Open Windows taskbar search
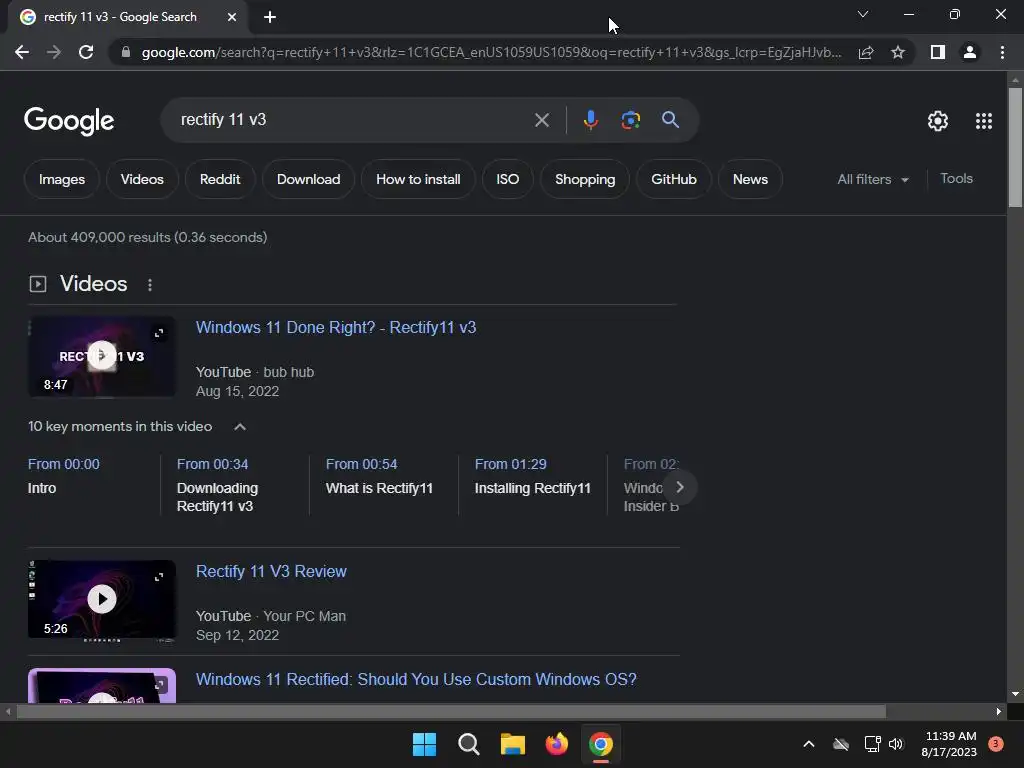Screen dimensions: 1024x768 (469, 744)
